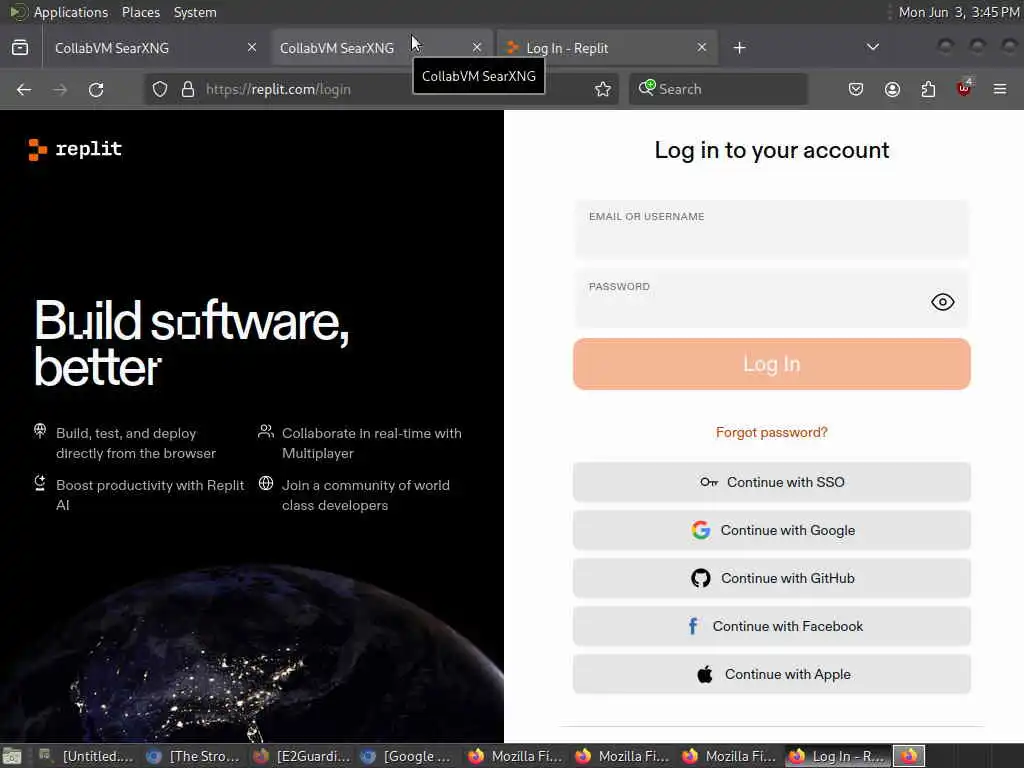The width and height of the screenshot is (1024, 768).
Task: Open the Applications menu
Action: tap(71, 12)
